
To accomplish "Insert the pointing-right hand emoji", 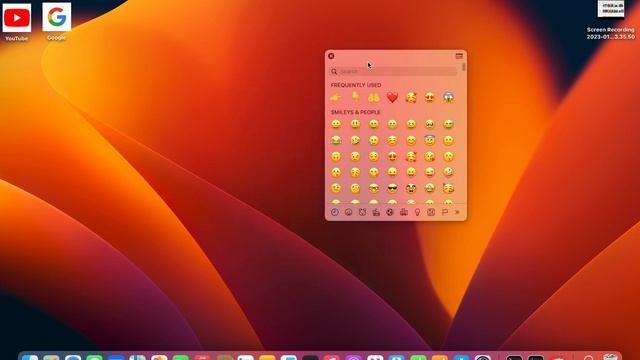I will [x=336, y=98].
